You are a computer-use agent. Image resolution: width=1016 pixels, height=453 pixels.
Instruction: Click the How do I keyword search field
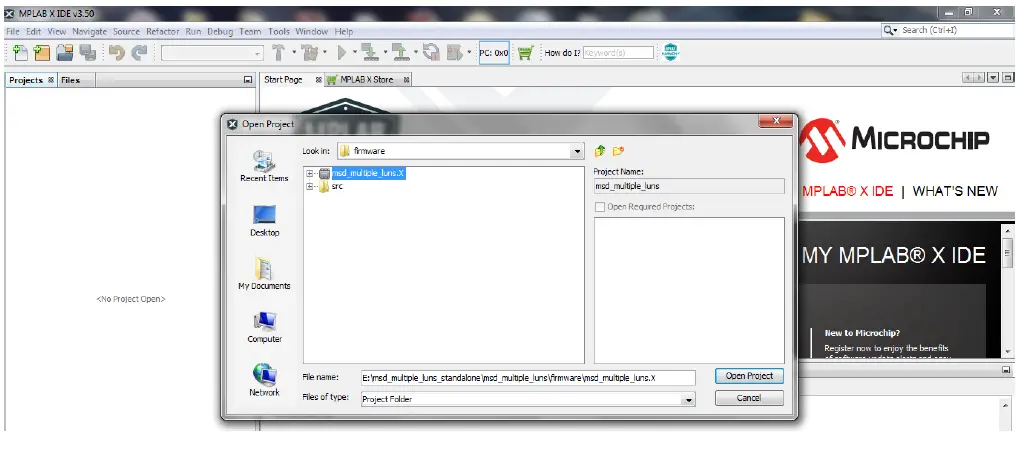pos(618,53)
